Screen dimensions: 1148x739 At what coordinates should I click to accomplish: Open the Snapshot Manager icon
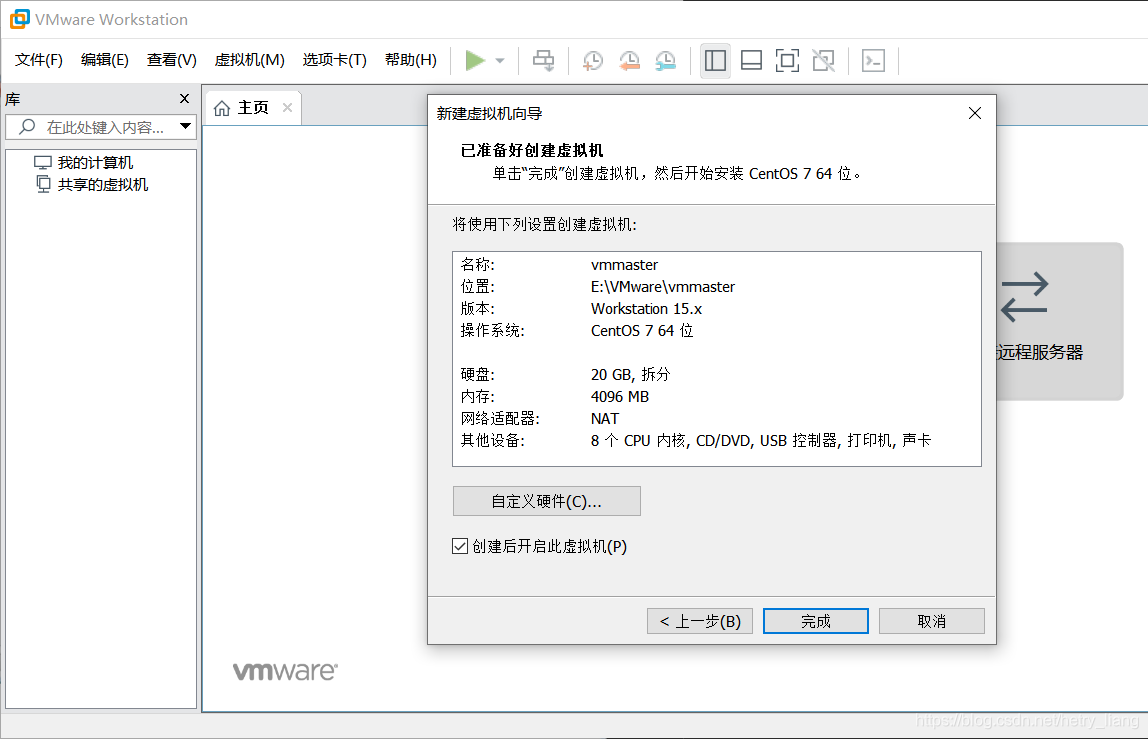point(666,60)
